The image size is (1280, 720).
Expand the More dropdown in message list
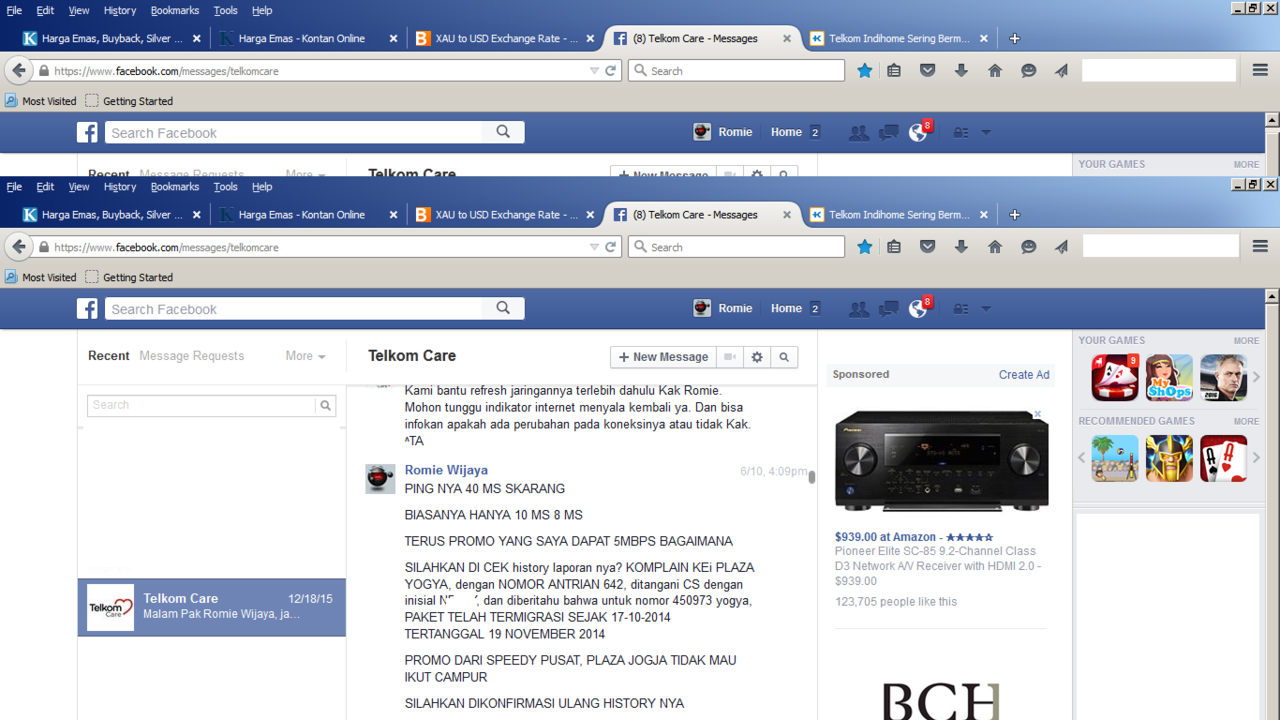click(305, 355)
